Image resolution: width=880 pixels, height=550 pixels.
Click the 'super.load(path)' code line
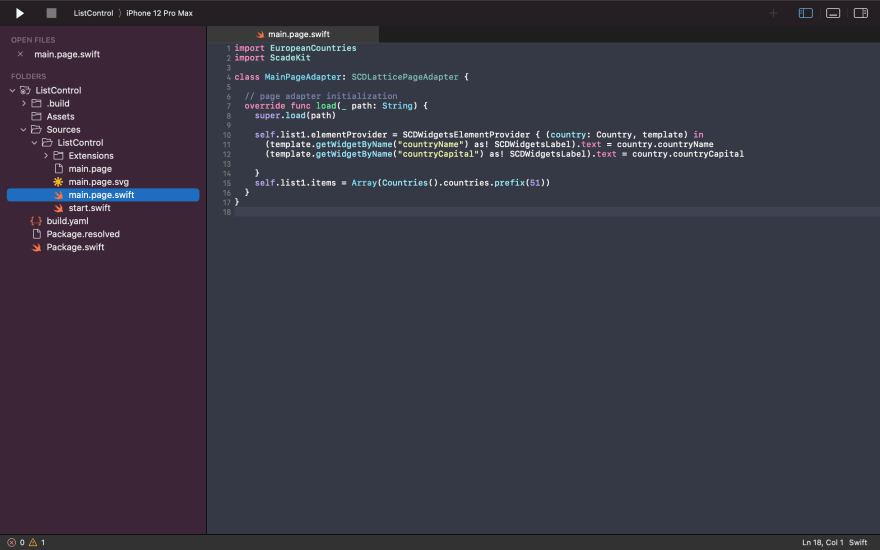coord(295,116)
